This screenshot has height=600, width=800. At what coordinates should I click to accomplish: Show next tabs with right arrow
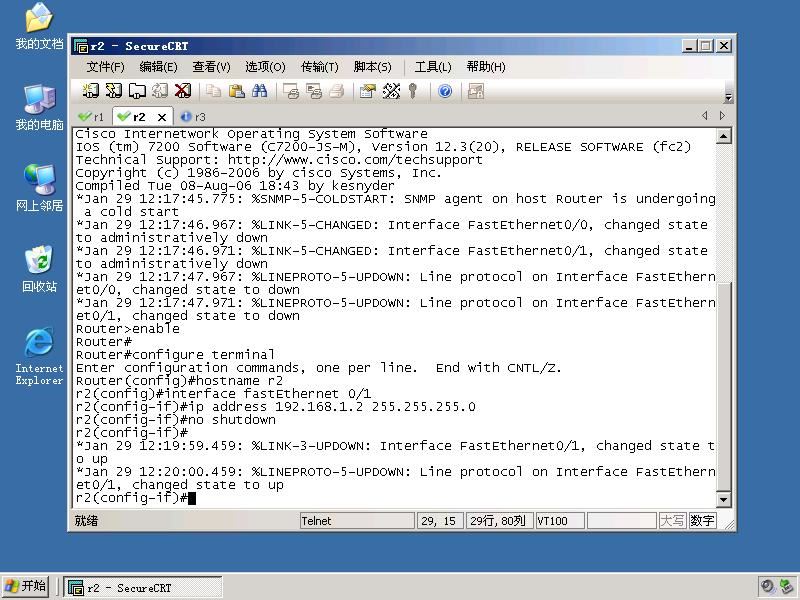pos(722,116)
